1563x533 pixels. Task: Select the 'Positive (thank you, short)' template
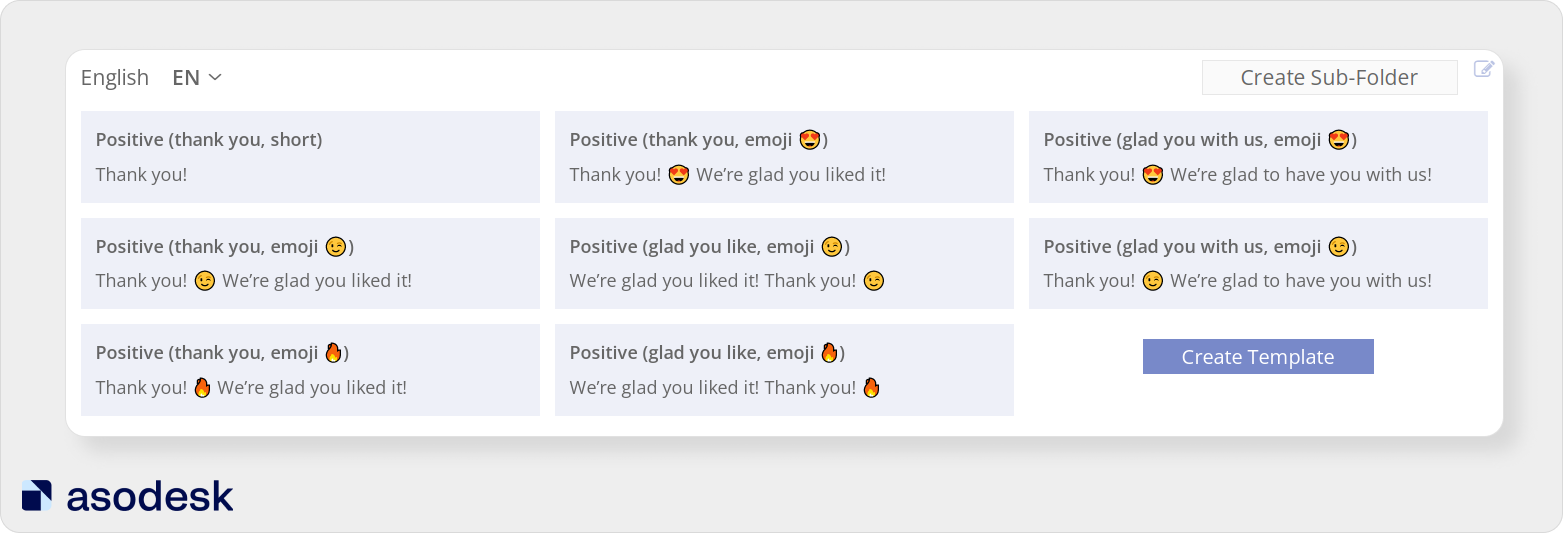pos(310,157)
